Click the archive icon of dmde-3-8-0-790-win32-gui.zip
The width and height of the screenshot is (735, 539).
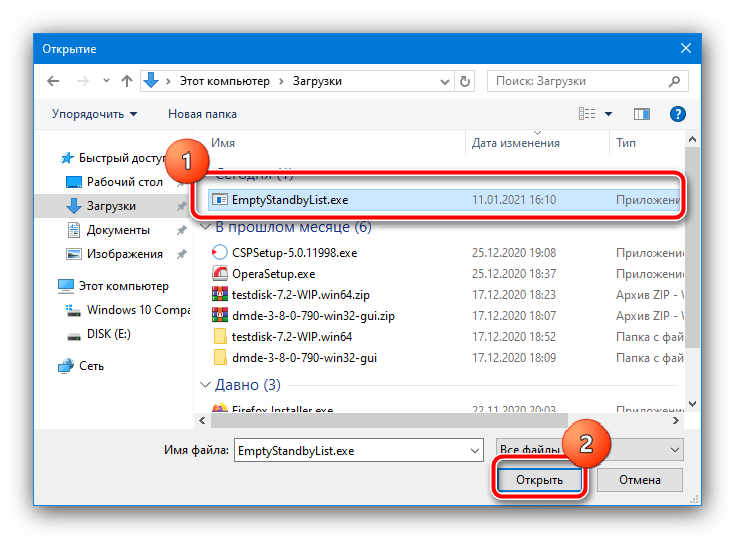pos(219,315)
